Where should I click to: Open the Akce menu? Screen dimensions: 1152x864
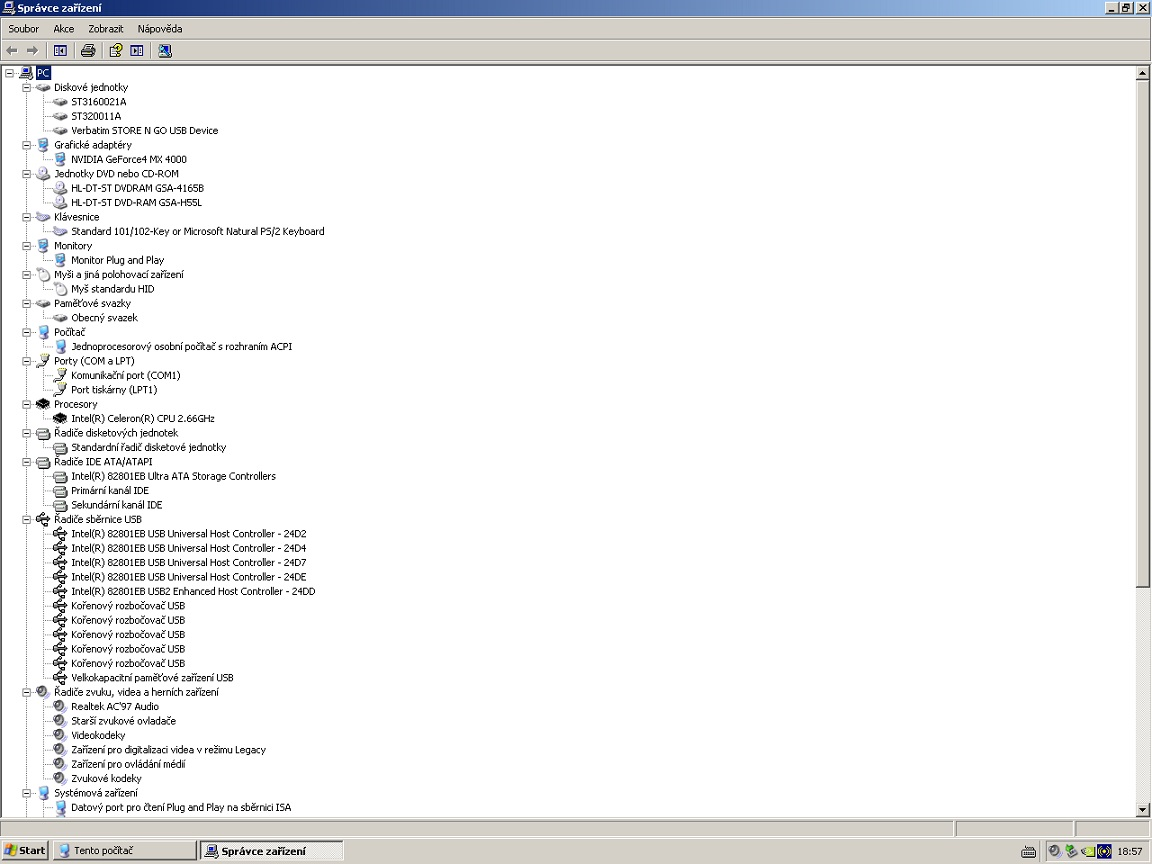pos(63,29)
